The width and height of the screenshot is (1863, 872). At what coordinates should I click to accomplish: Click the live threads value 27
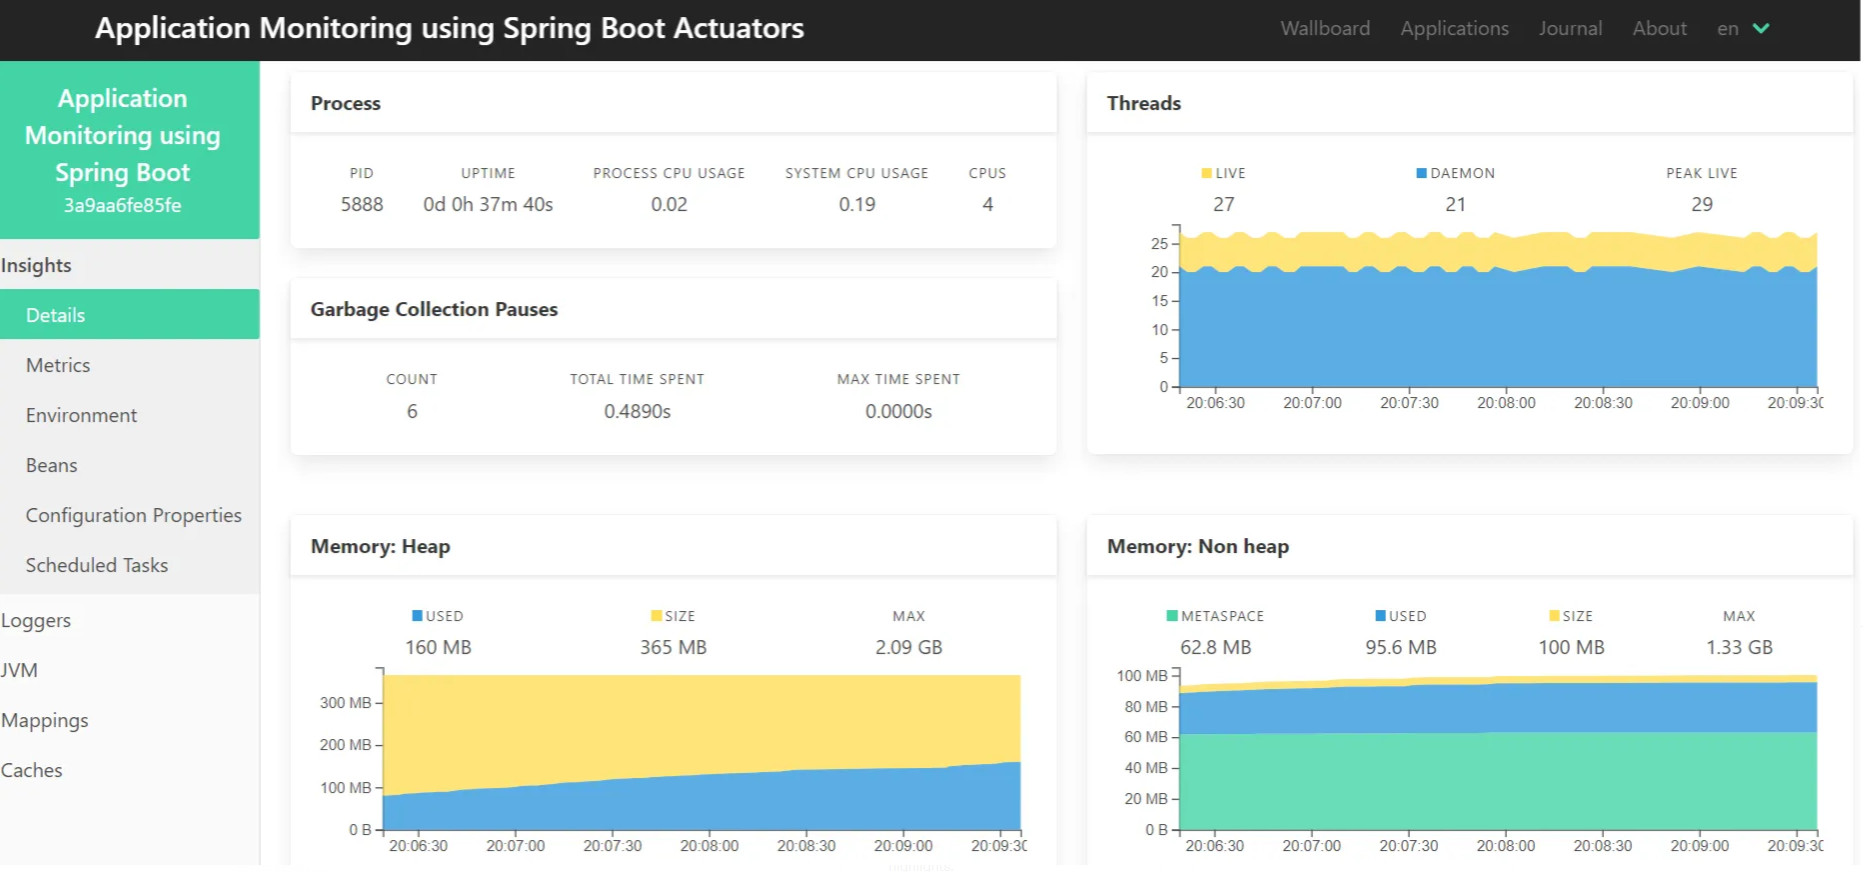1224,204
